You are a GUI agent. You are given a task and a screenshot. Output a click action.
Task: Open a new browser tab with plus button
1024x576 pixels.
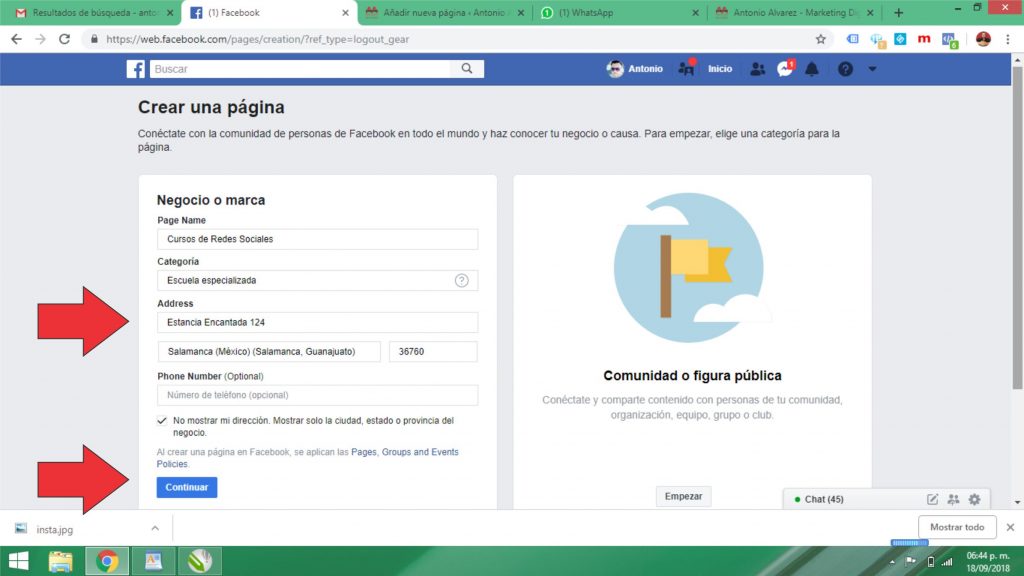click(x=899, y=12)
